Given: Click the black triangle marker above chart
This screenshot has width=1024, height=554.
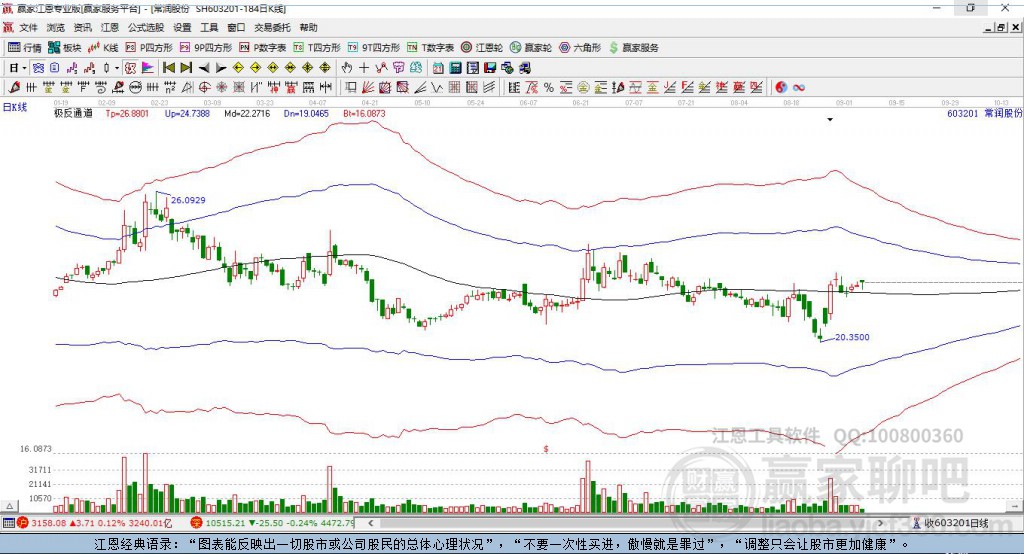Looking at the screenshot, I should click(830, 120).
